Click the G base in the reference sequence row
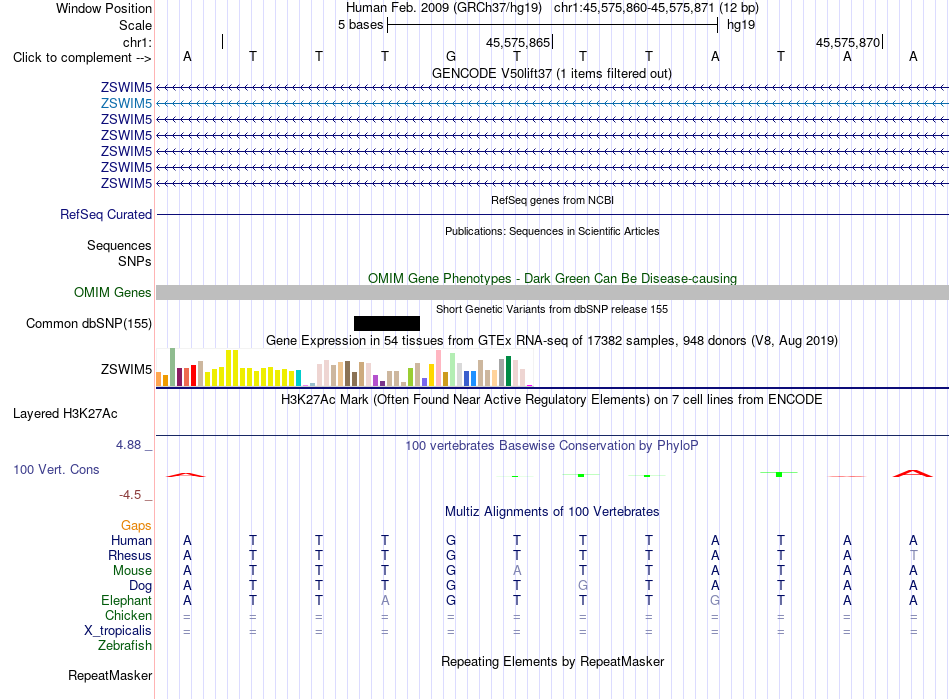 [x=451, y=56]
